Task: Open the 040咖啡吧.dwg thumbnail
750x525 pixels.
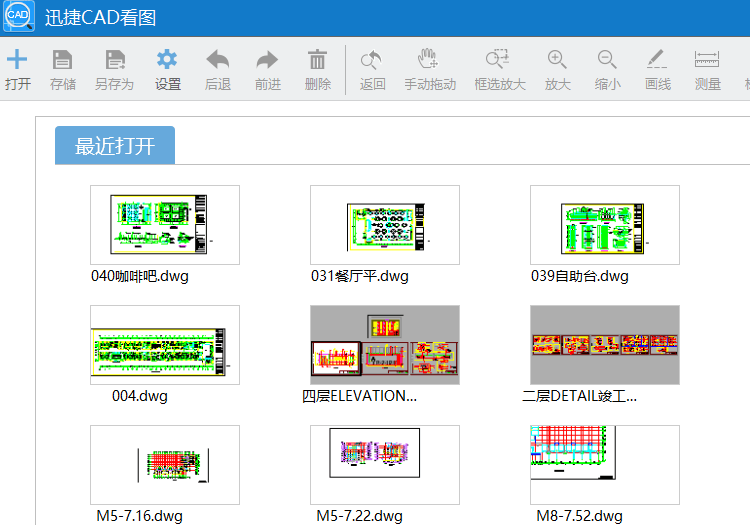Action: coord(165,225)
